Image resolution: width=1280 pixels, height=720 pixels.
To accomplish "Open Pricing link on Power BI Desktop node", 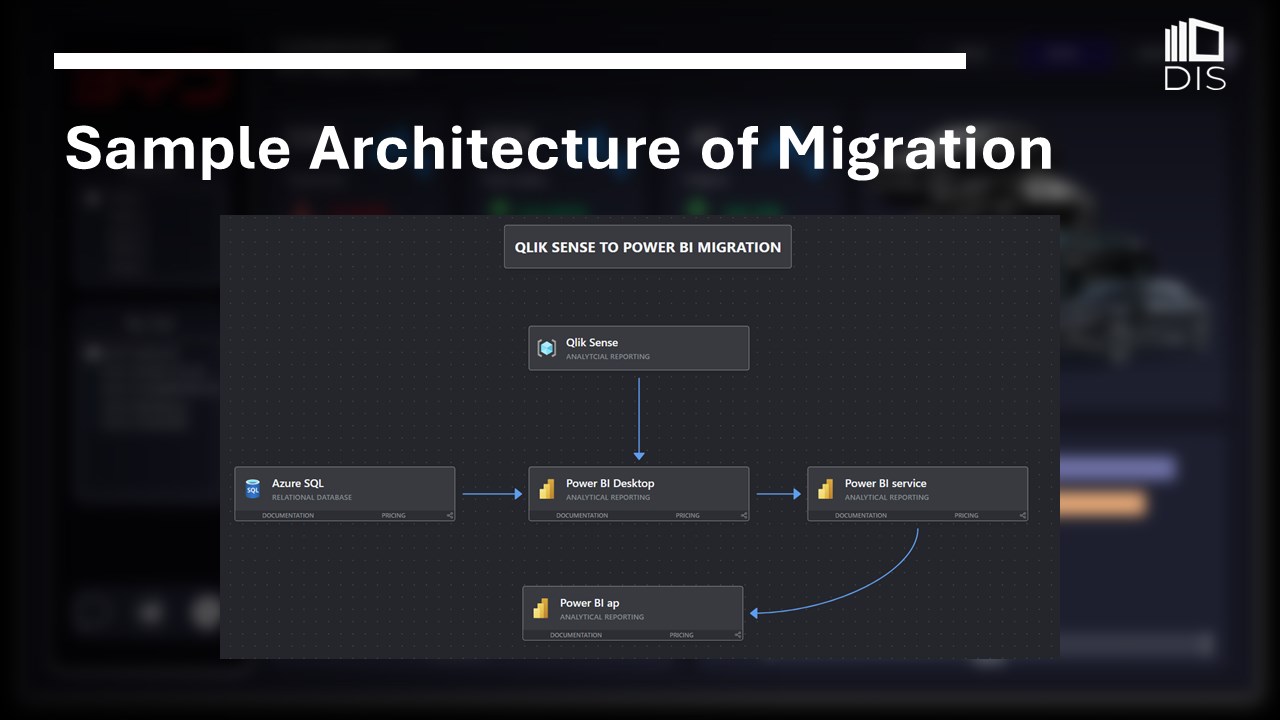I will (x=687, y=516).
